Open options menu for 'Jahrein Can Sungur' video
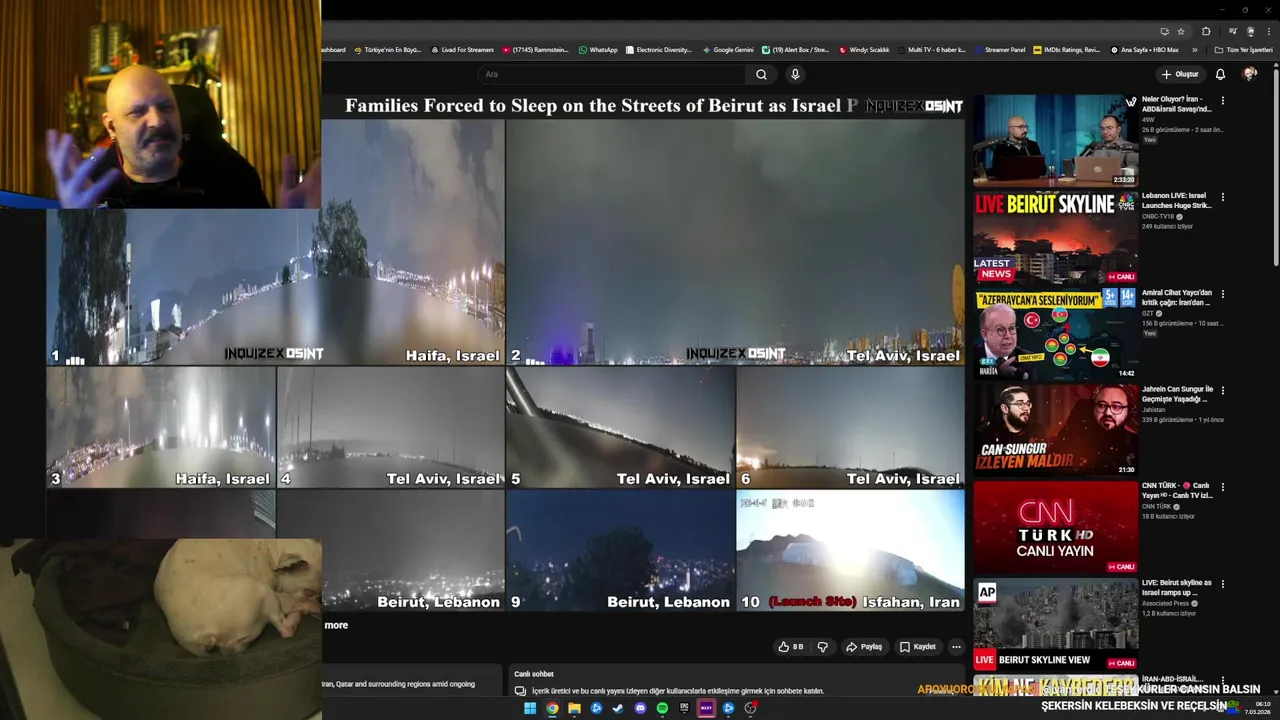This screenshot has width=1280, height=720. coord(1222,390)
